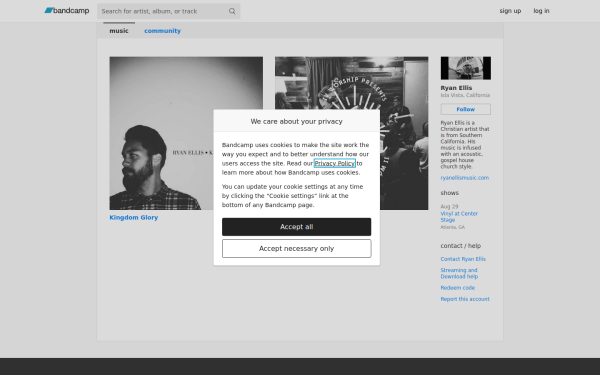Open the Privacy Policy link in dialog

coord(334,163)
